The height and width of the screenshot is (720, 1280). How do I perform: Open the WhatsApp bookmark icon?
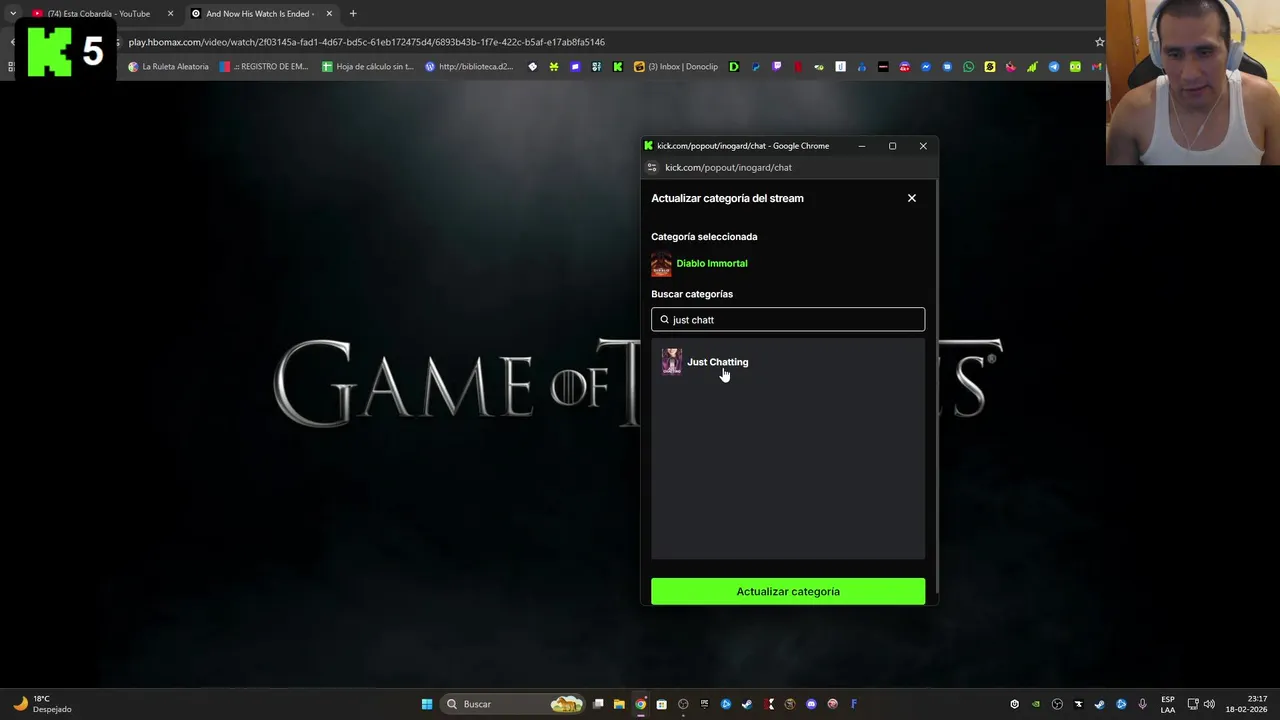968,67
